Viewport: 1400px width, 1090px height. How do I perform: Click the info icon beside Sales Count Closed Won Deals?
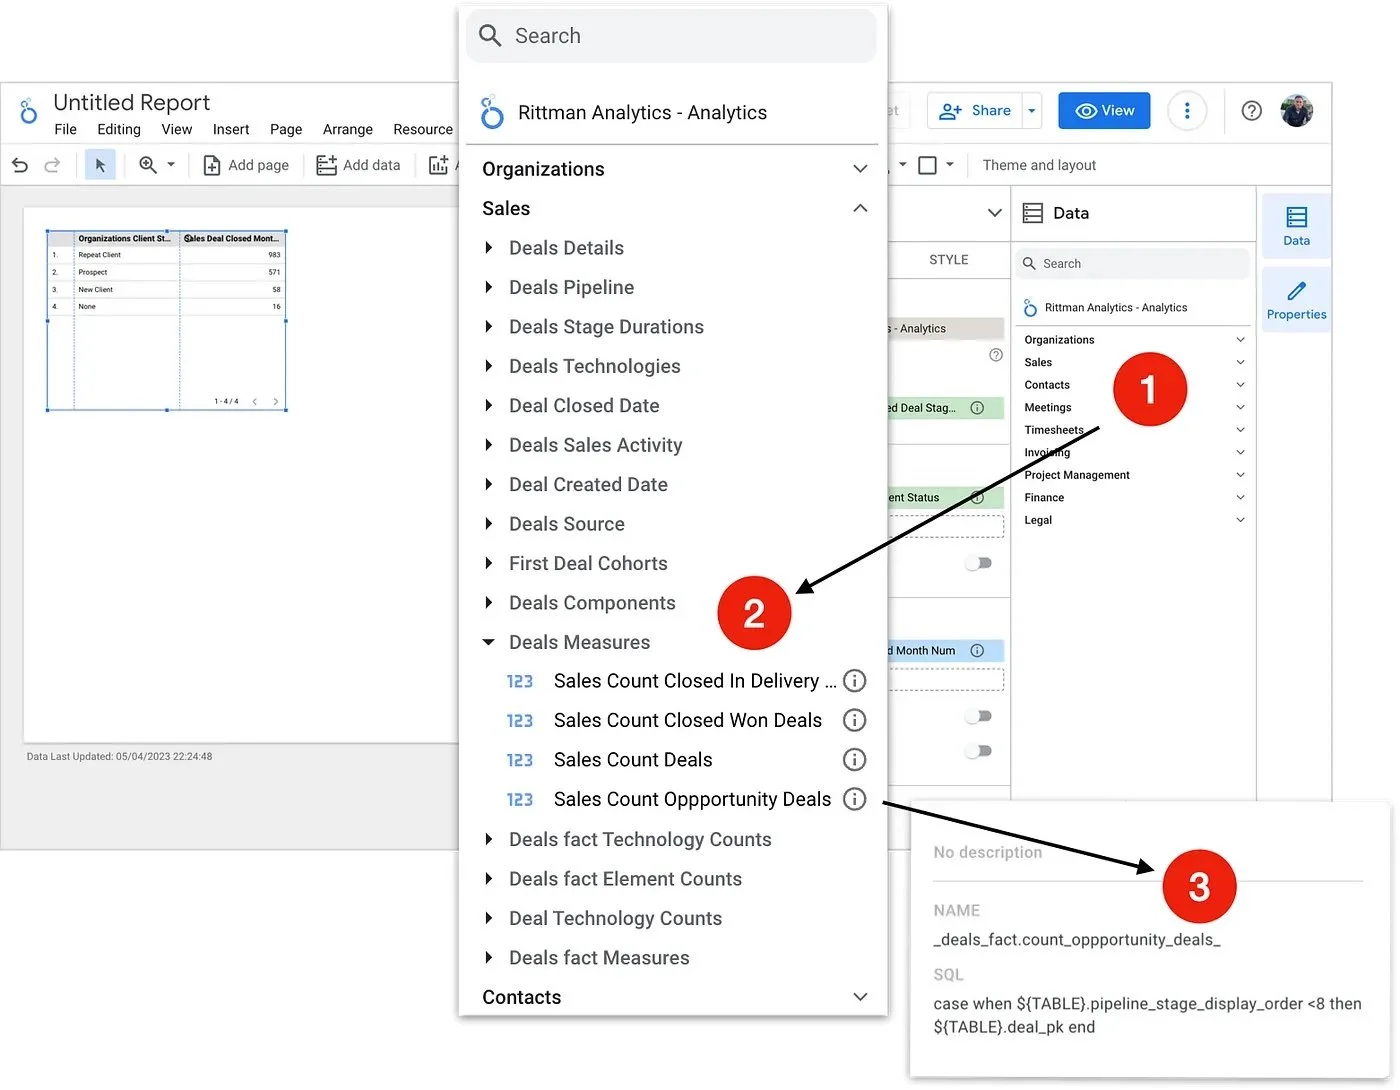coord(854,720)
